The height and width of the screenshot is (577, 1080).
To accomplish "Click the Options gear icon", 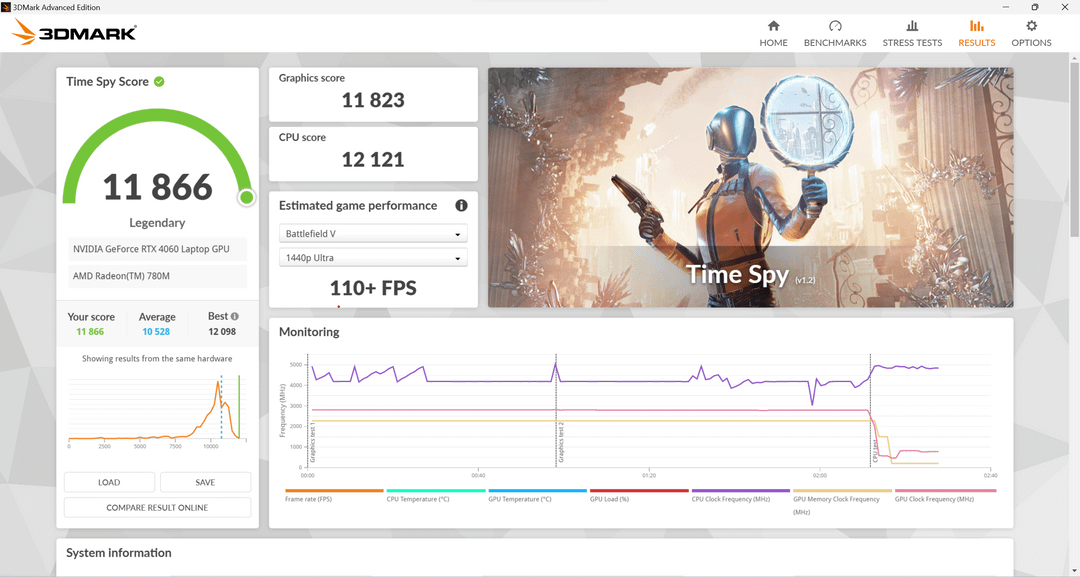I will pos(1031,26).
